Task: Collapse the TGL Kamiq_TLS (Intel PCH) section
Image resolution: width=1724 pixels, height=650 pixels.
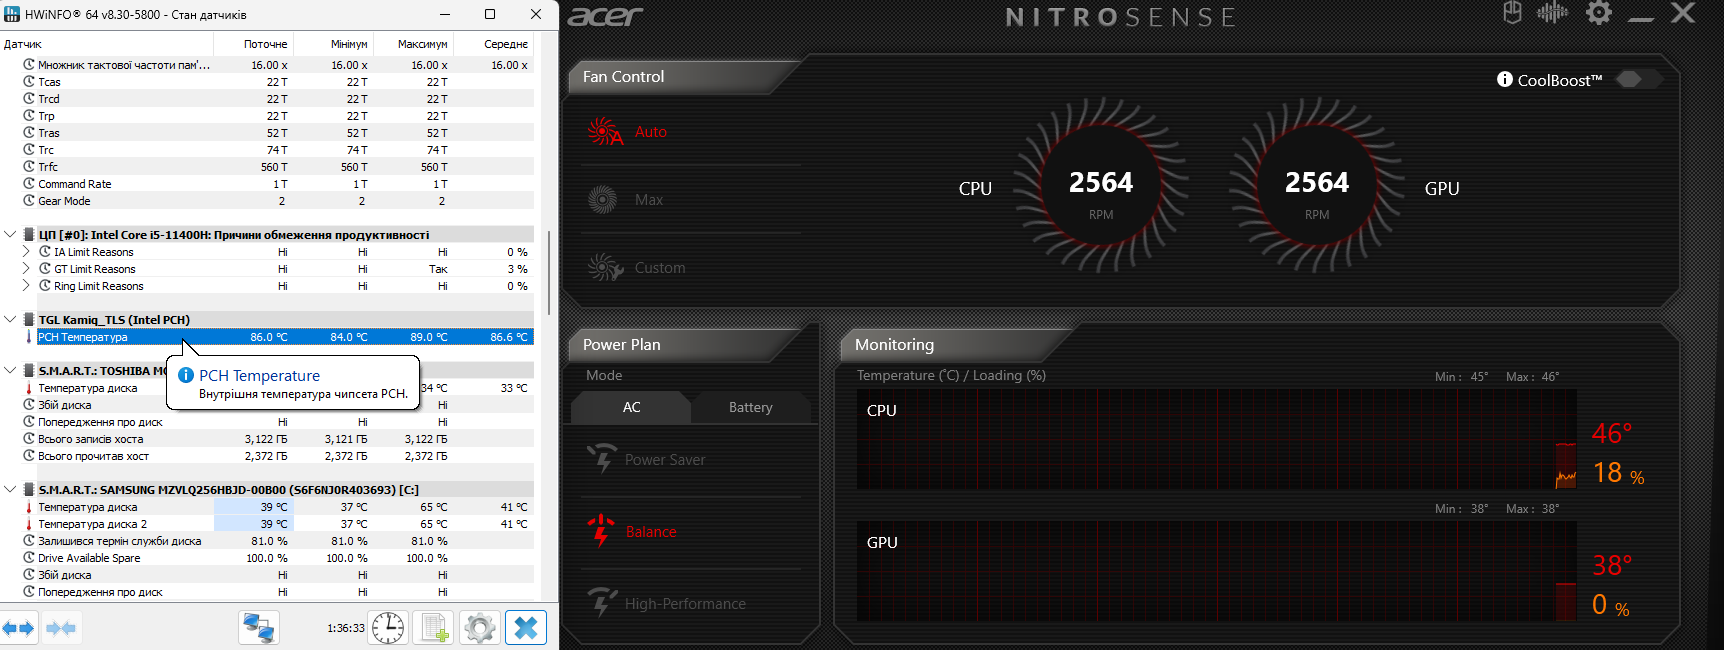Action: 10,320
